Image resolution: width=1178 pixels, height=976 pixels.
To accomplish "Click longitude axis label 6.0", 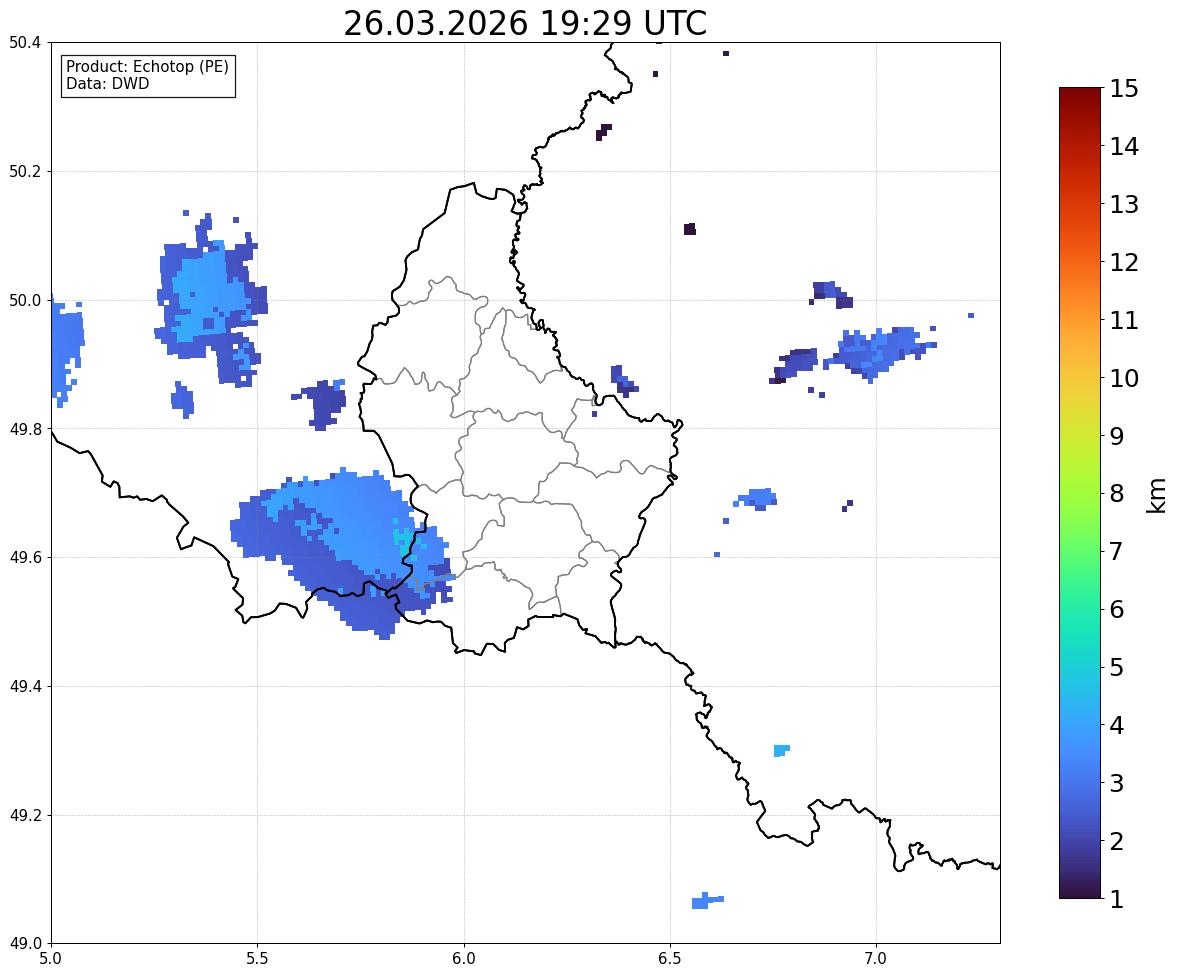I will click(464, 959).
